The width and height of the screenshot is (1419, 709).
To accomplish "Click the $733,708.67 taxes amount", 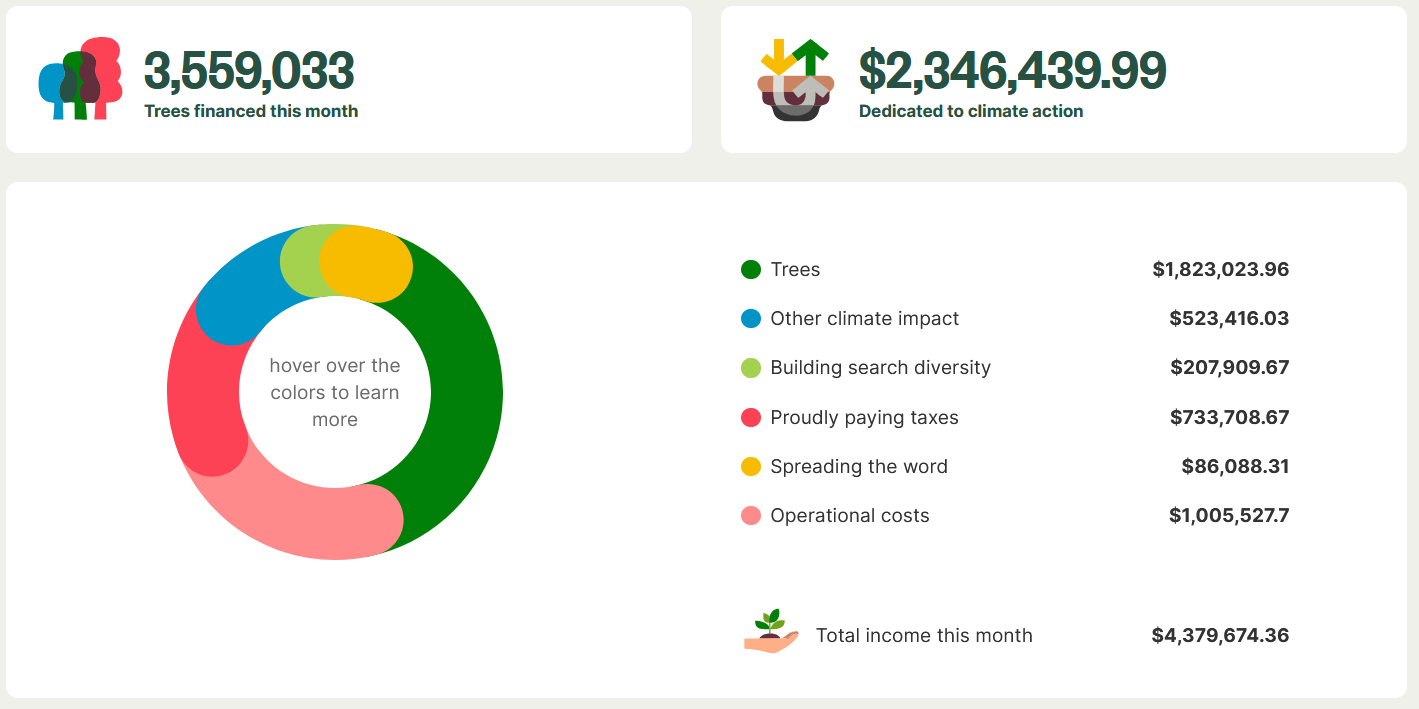I will coord(1229,417).
